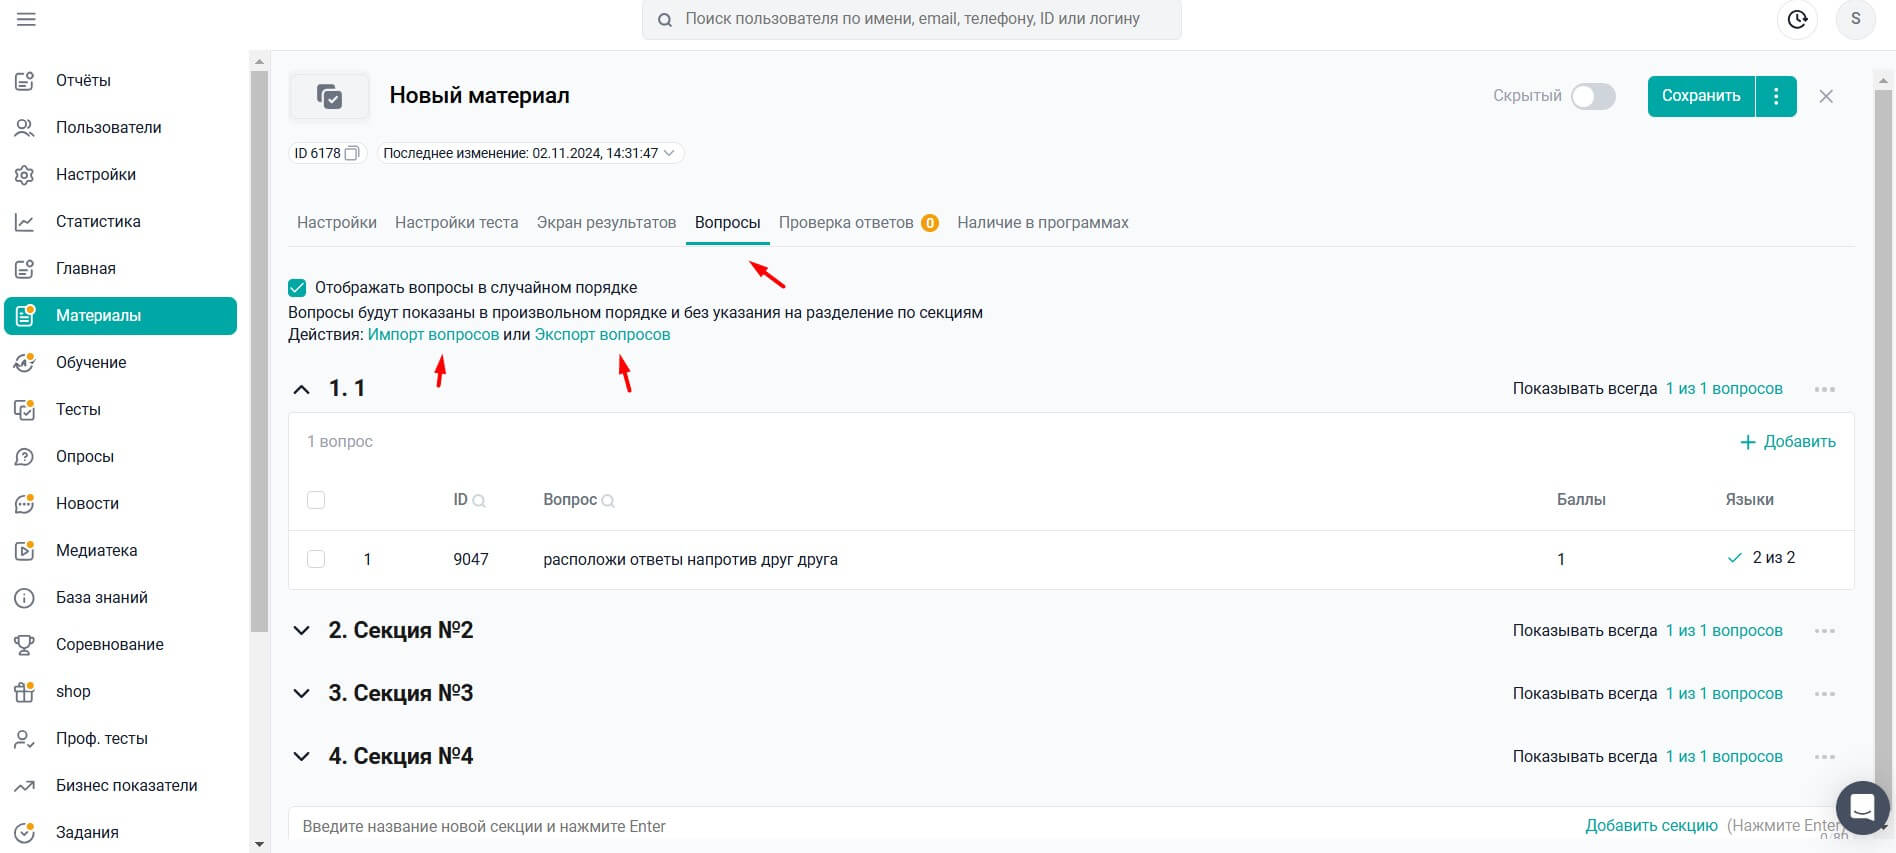Click the history clock icon in header
Viewport: 1896px width, 853px height.
click(1797, 20)
